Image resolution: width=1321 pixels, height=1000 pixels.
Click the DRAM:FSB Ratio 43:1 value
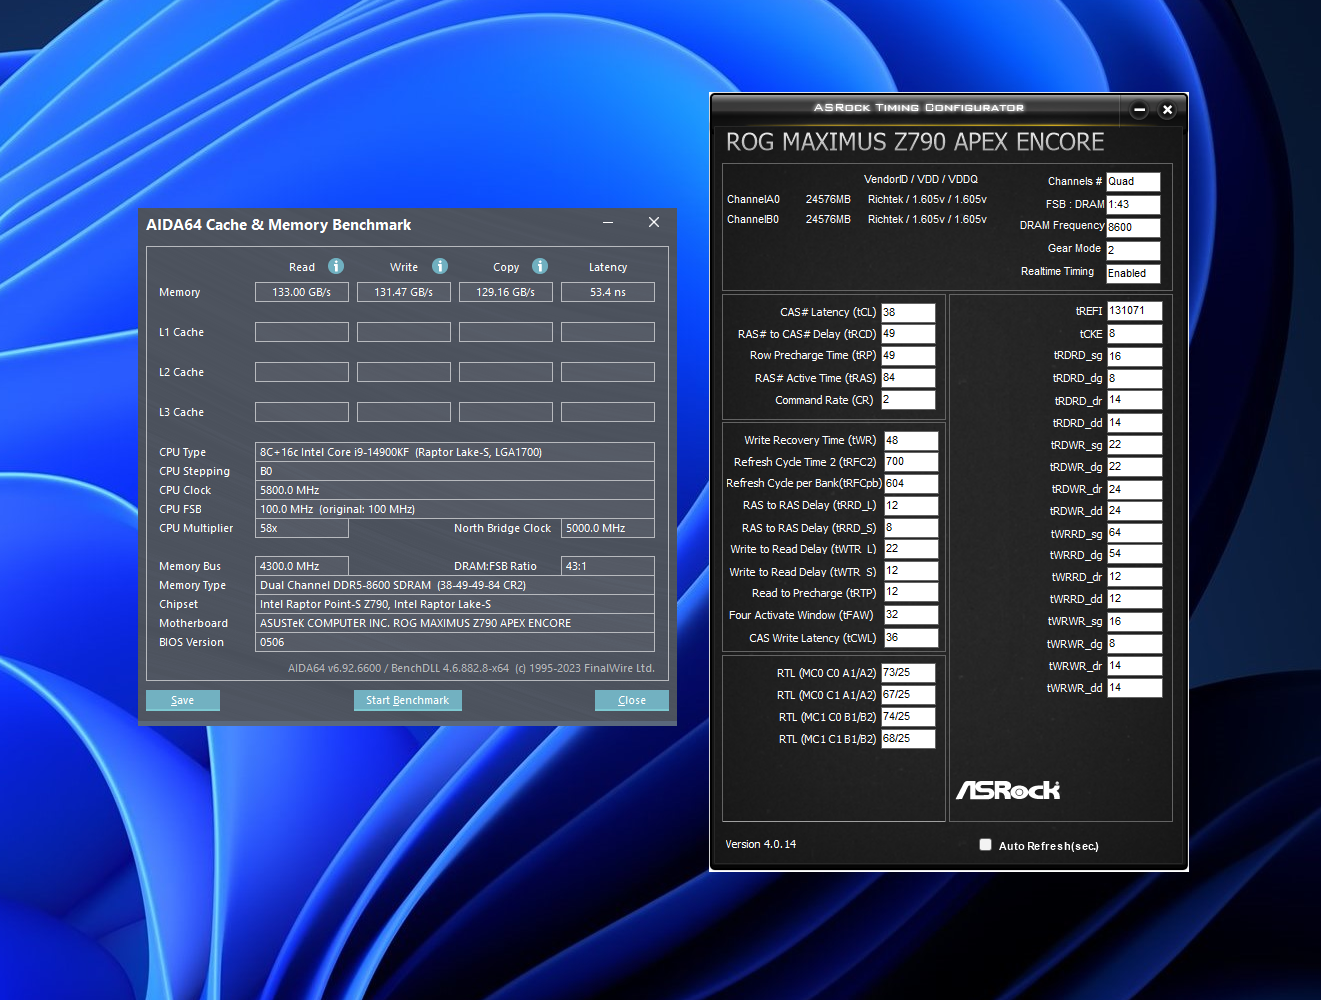pos(608,566)
